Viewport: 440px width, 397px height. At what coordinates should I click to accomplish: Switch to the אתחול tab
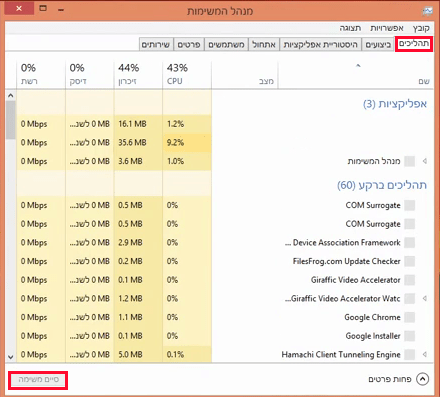(x=264, y=44)
